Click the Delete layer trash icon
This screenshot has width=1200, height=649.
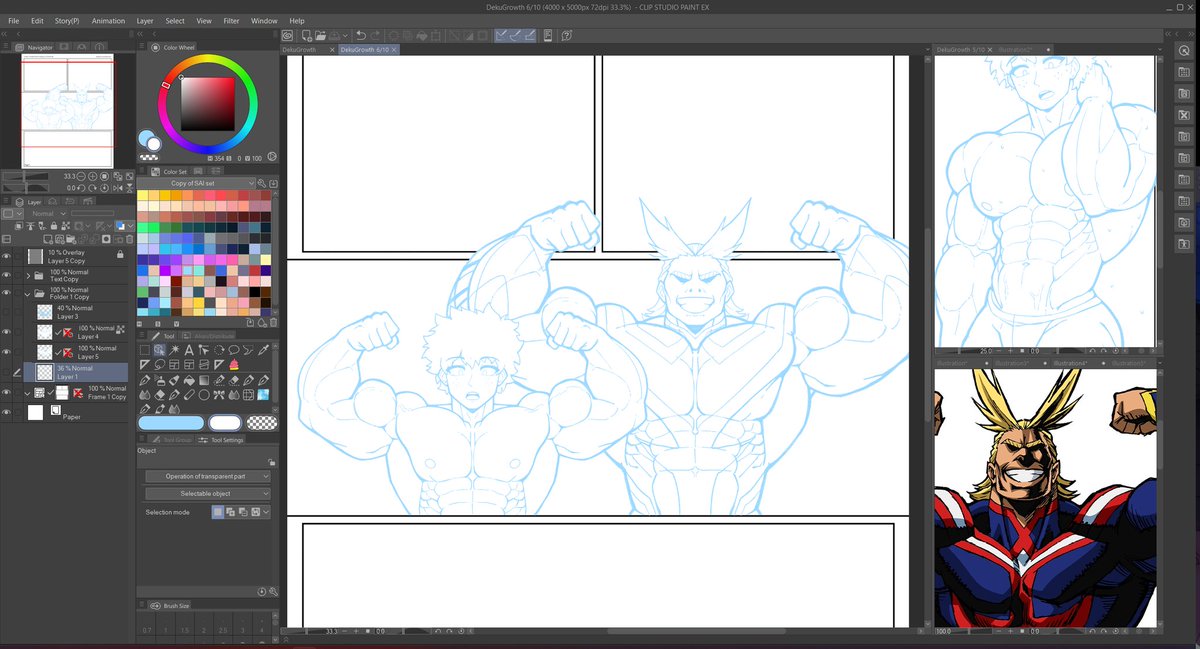129,239
